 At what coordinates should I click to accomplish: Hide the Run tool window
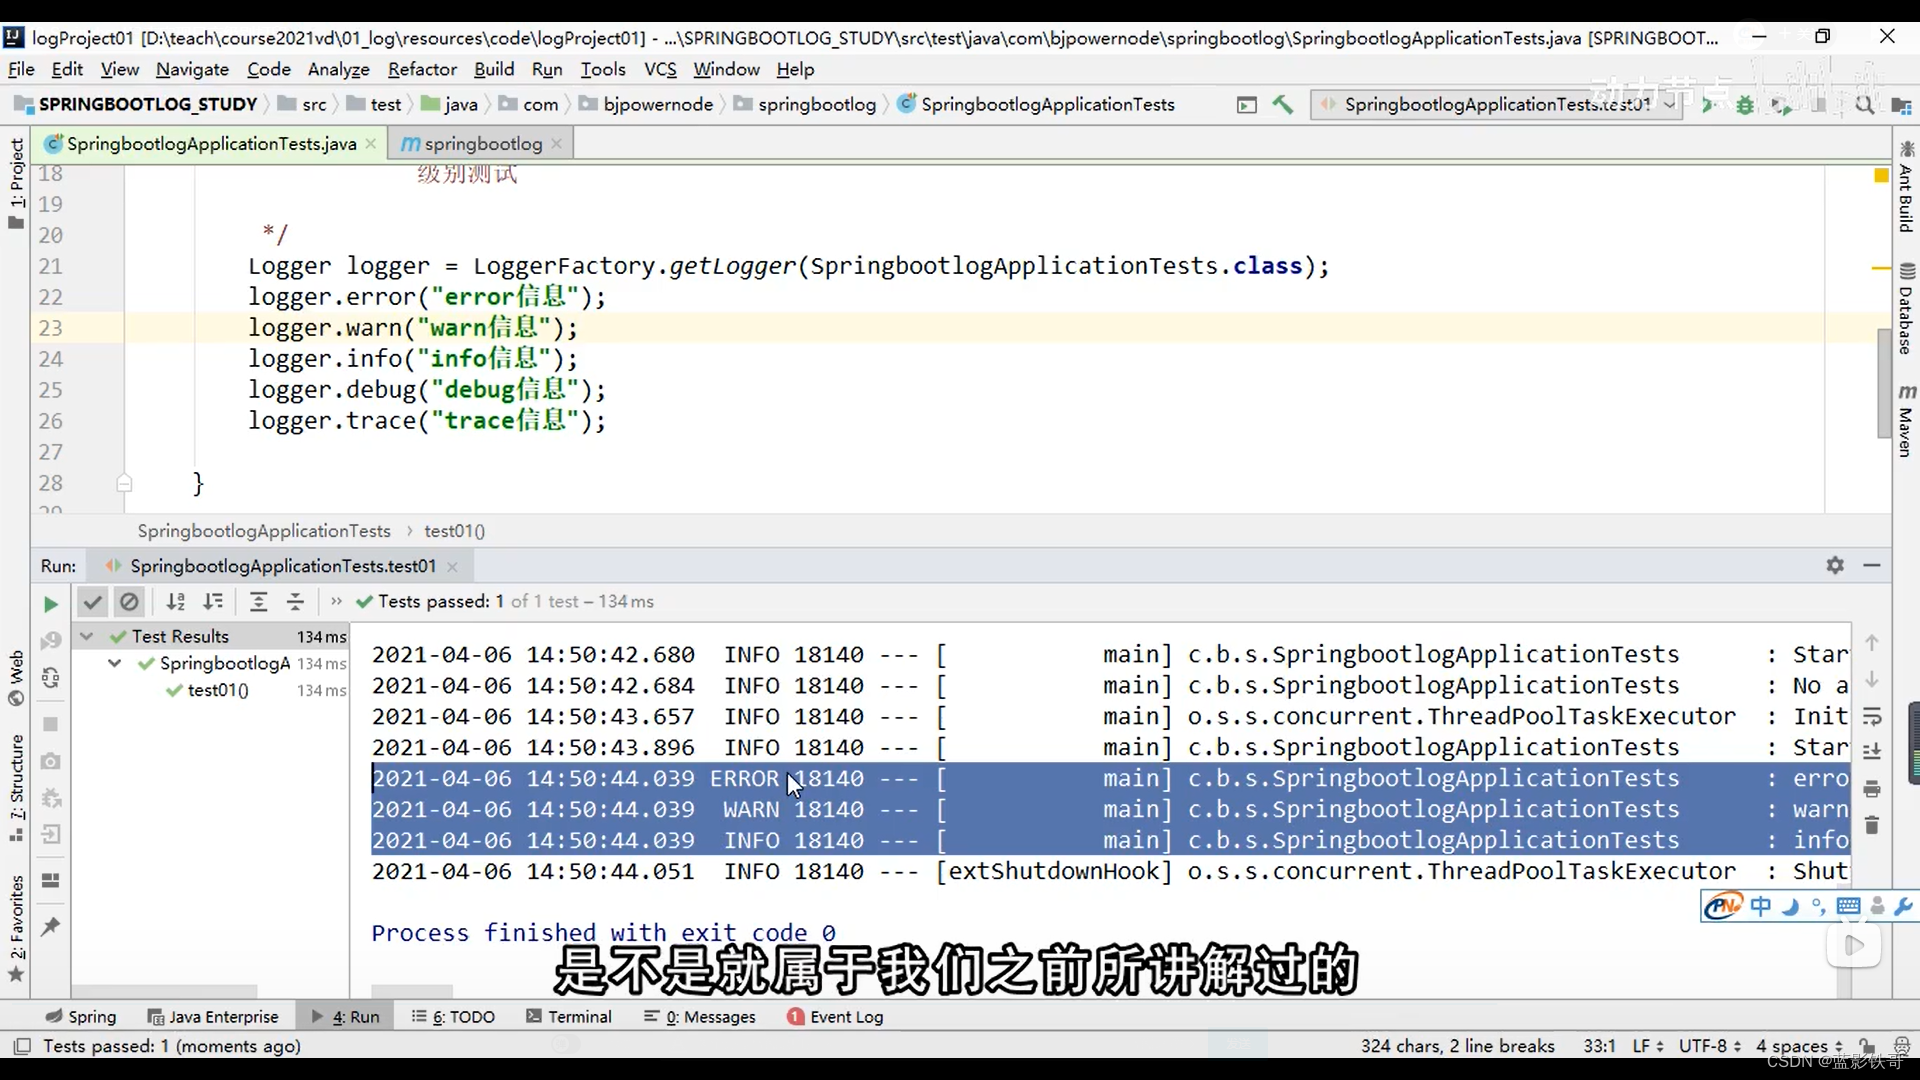(x=1872, y=565)
